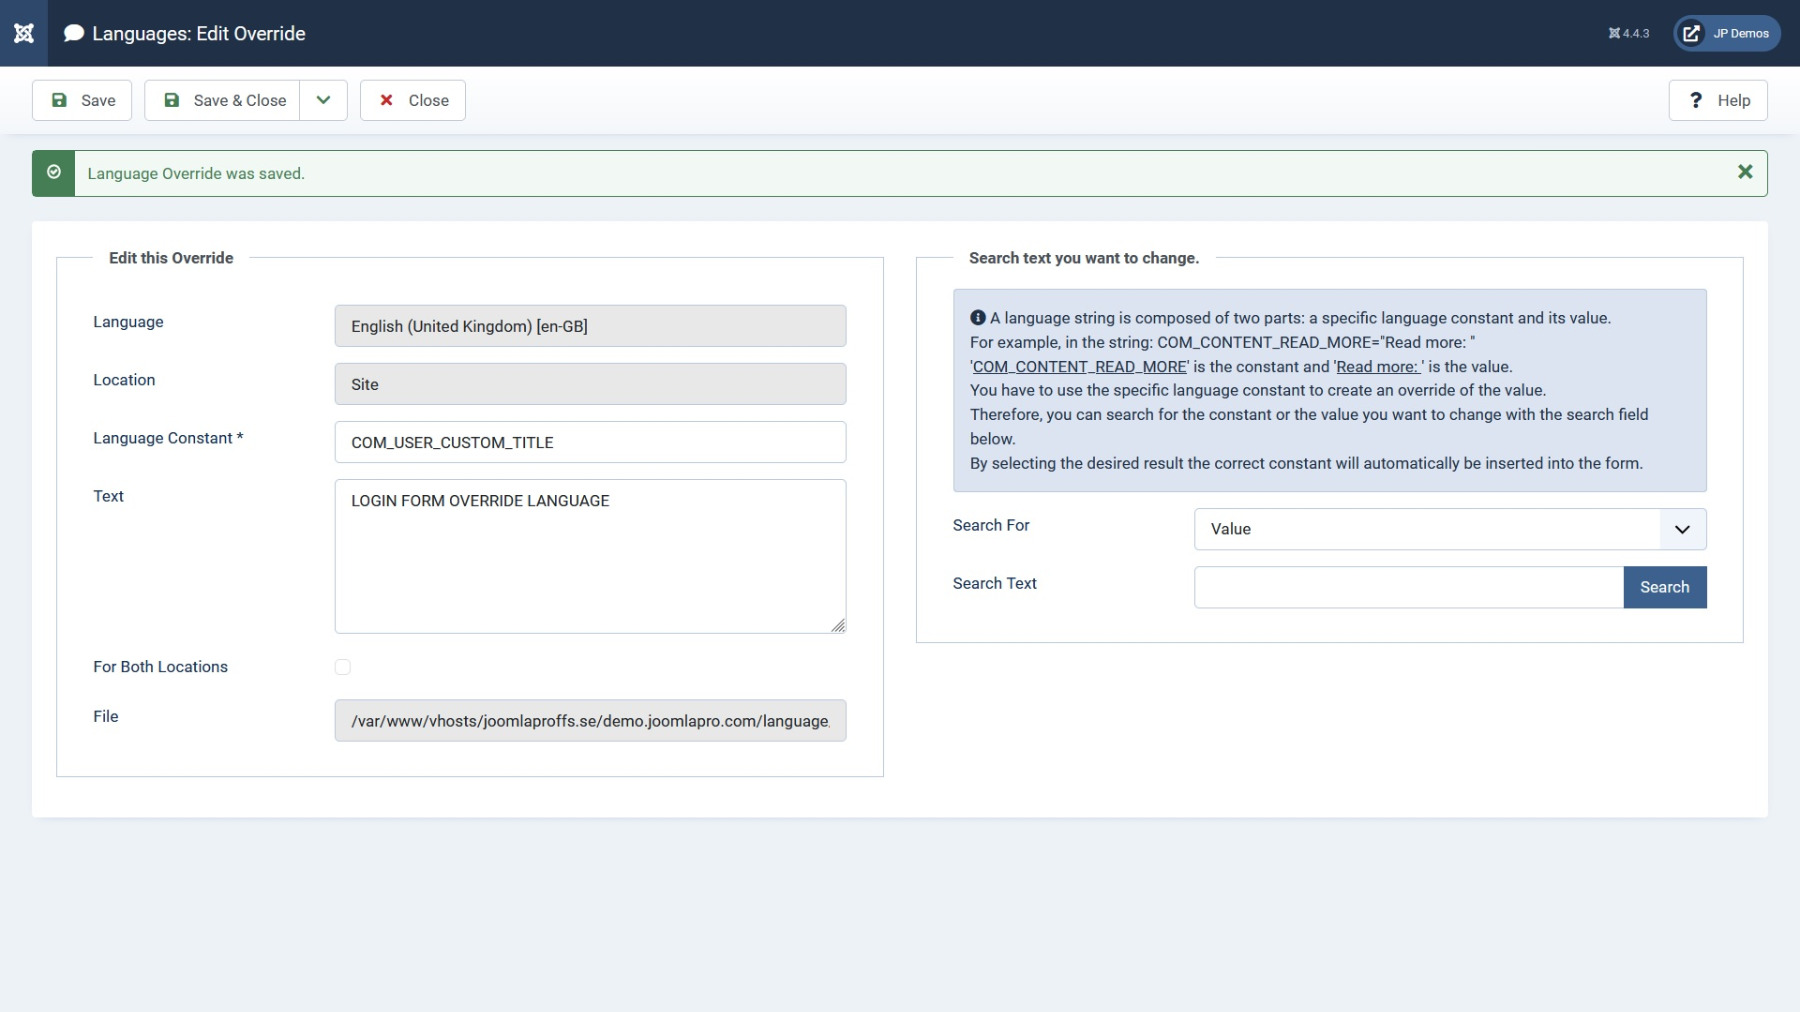Open the Search For dropdown
1800x1012 pixels.
coord(1449,529)
